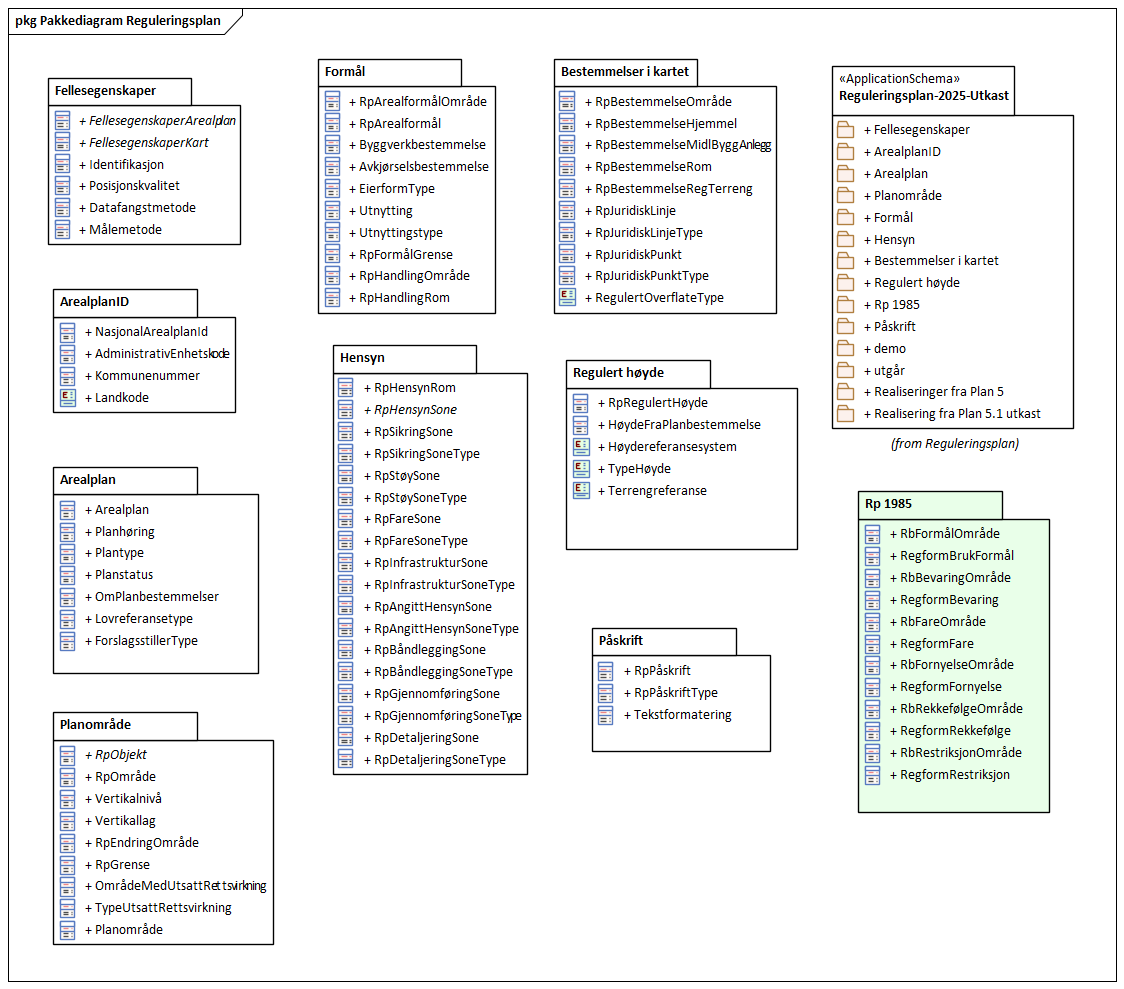This screenshot has height=989, width=1124.
Task: Click the class icon beside FellesegenskaperArealplan
Action: point(62,120)
